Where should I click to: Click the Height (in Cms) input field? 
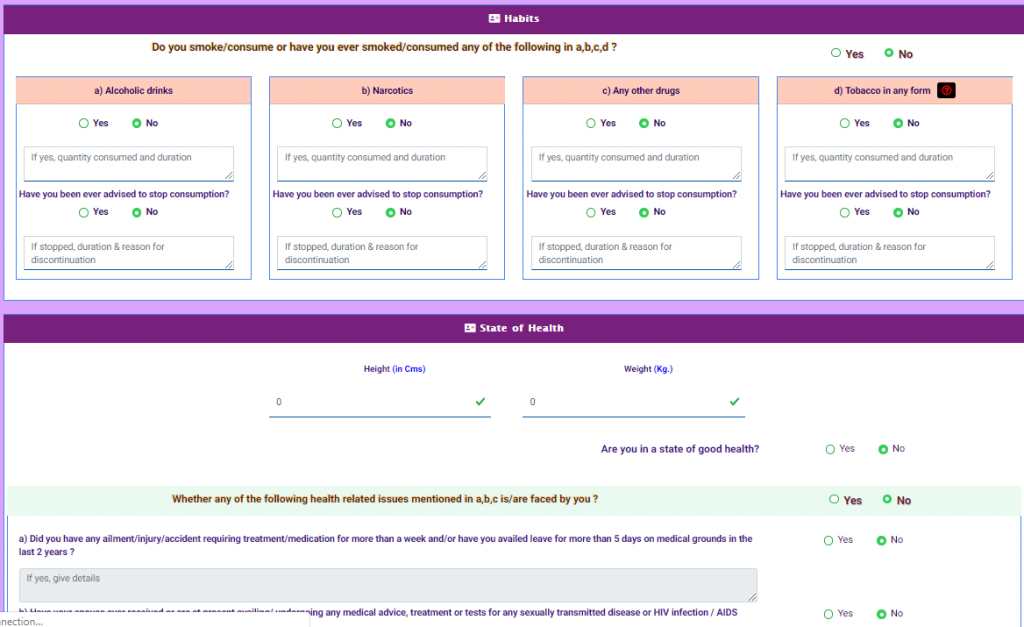pyautogui.click(x=379, y=402)
